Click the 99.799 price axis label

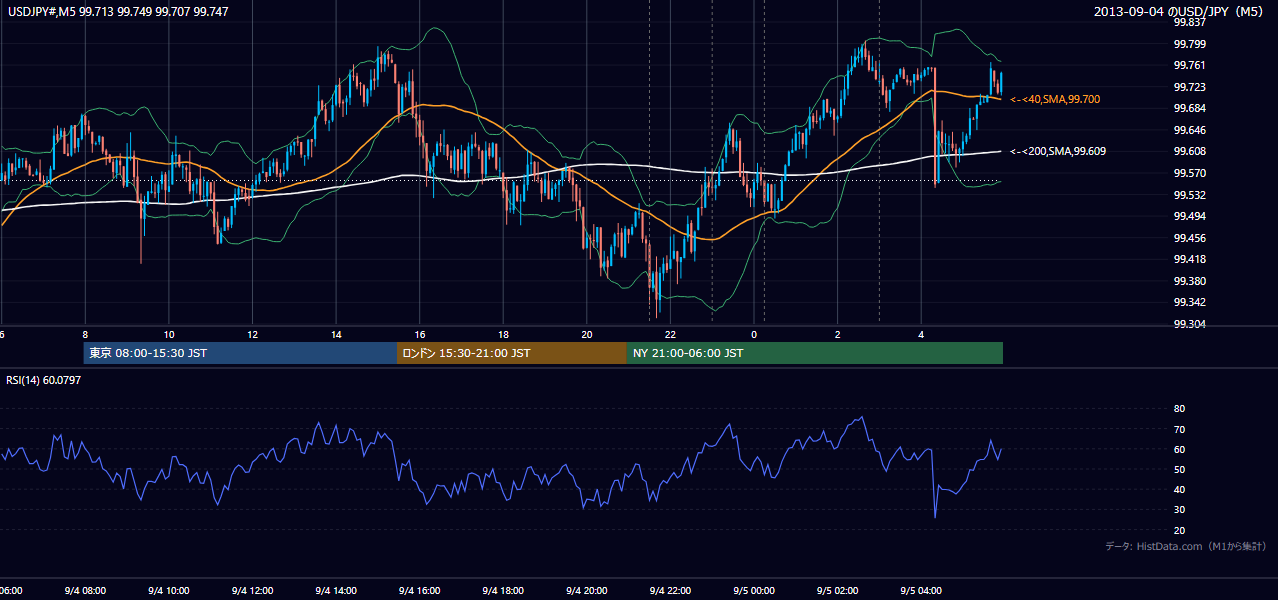1189,44
